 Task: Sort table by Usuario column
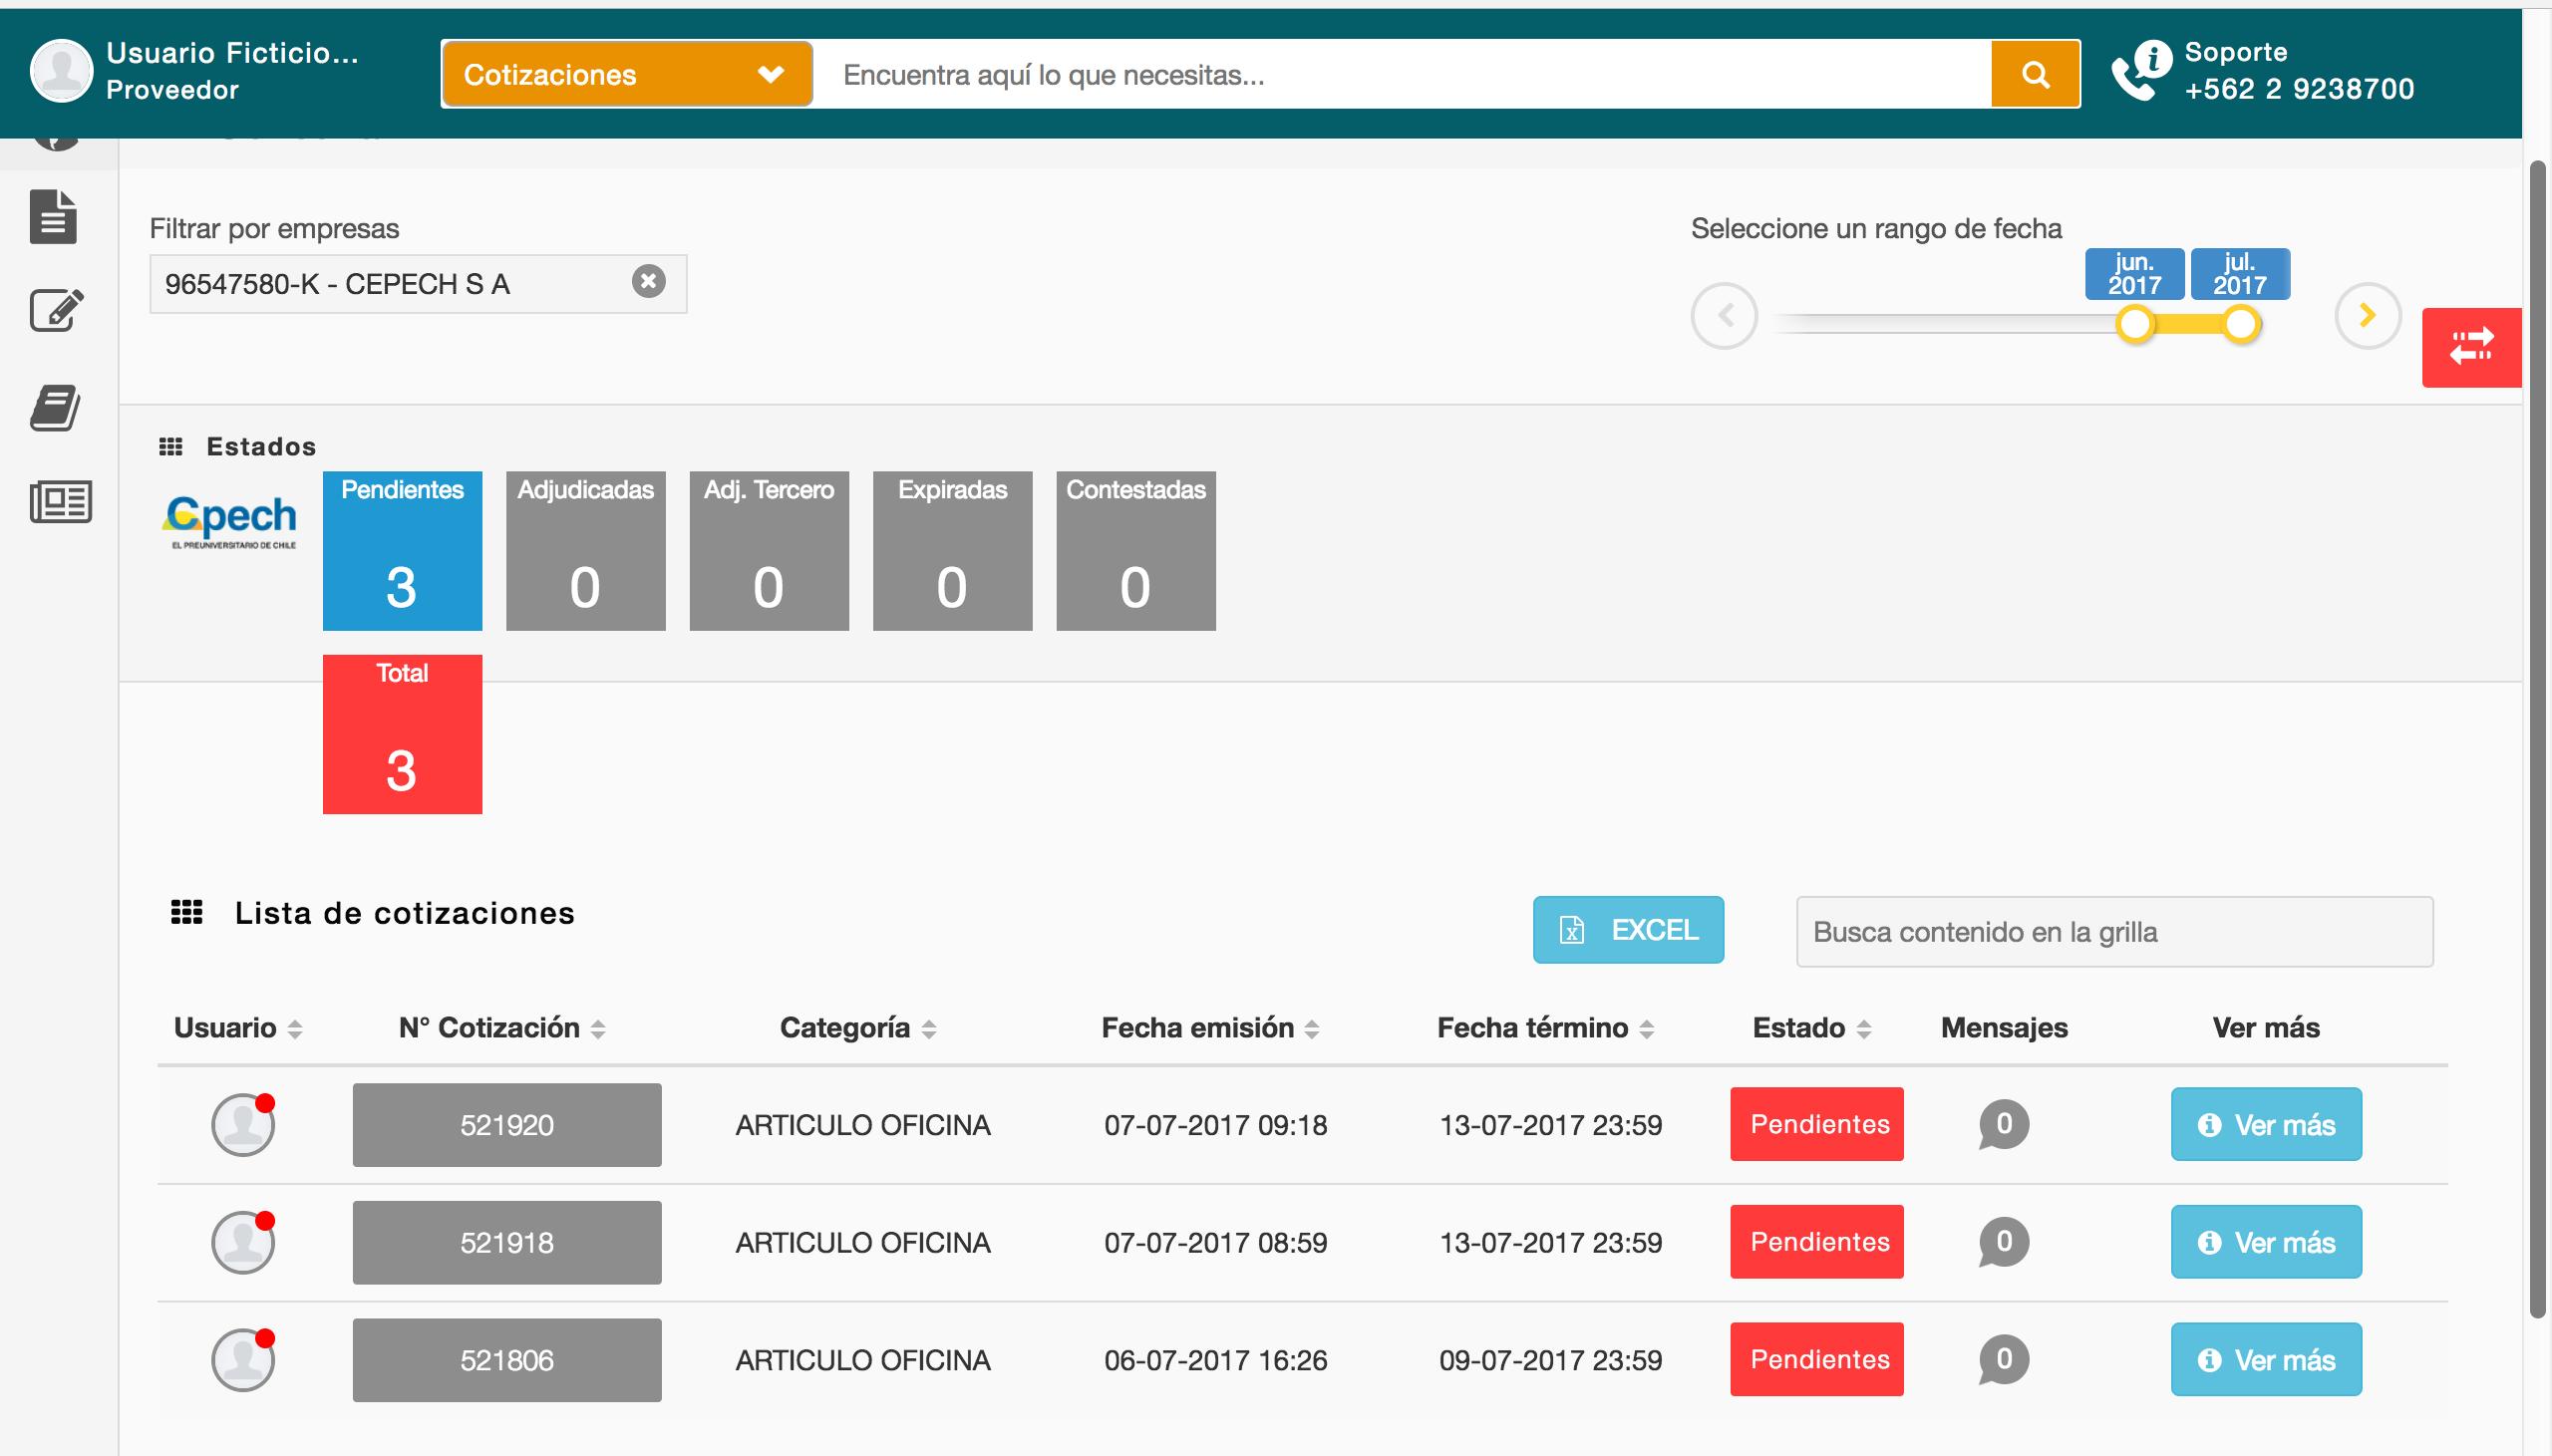tap(238, 1028)
